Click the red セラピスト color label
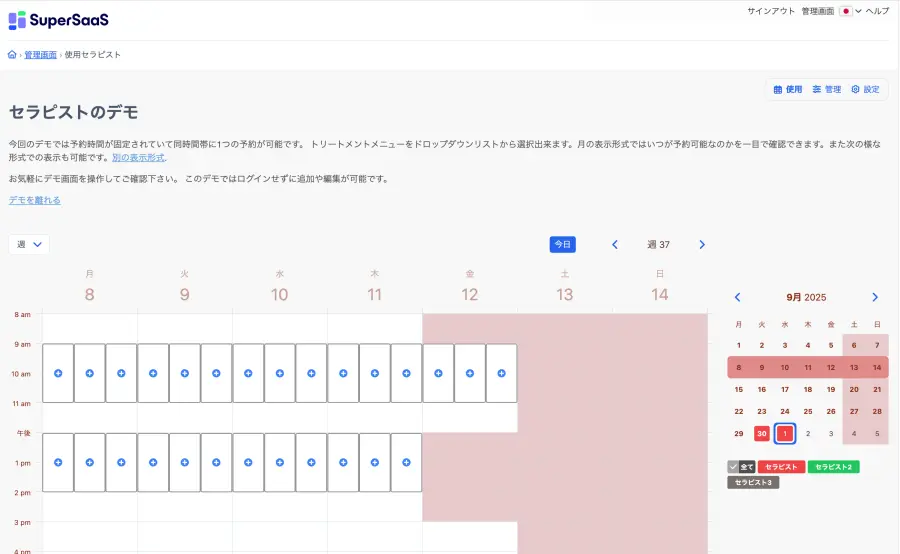This screenshot has width=900, height=554. [x=781, y=467]
